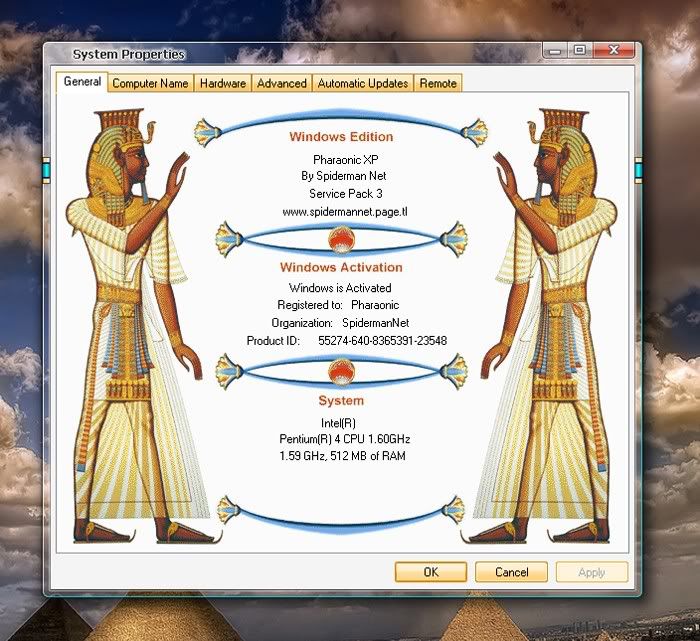Click the 'Service Pack 3' text
This screenshot has height=641, width=700.
point(346,194)
